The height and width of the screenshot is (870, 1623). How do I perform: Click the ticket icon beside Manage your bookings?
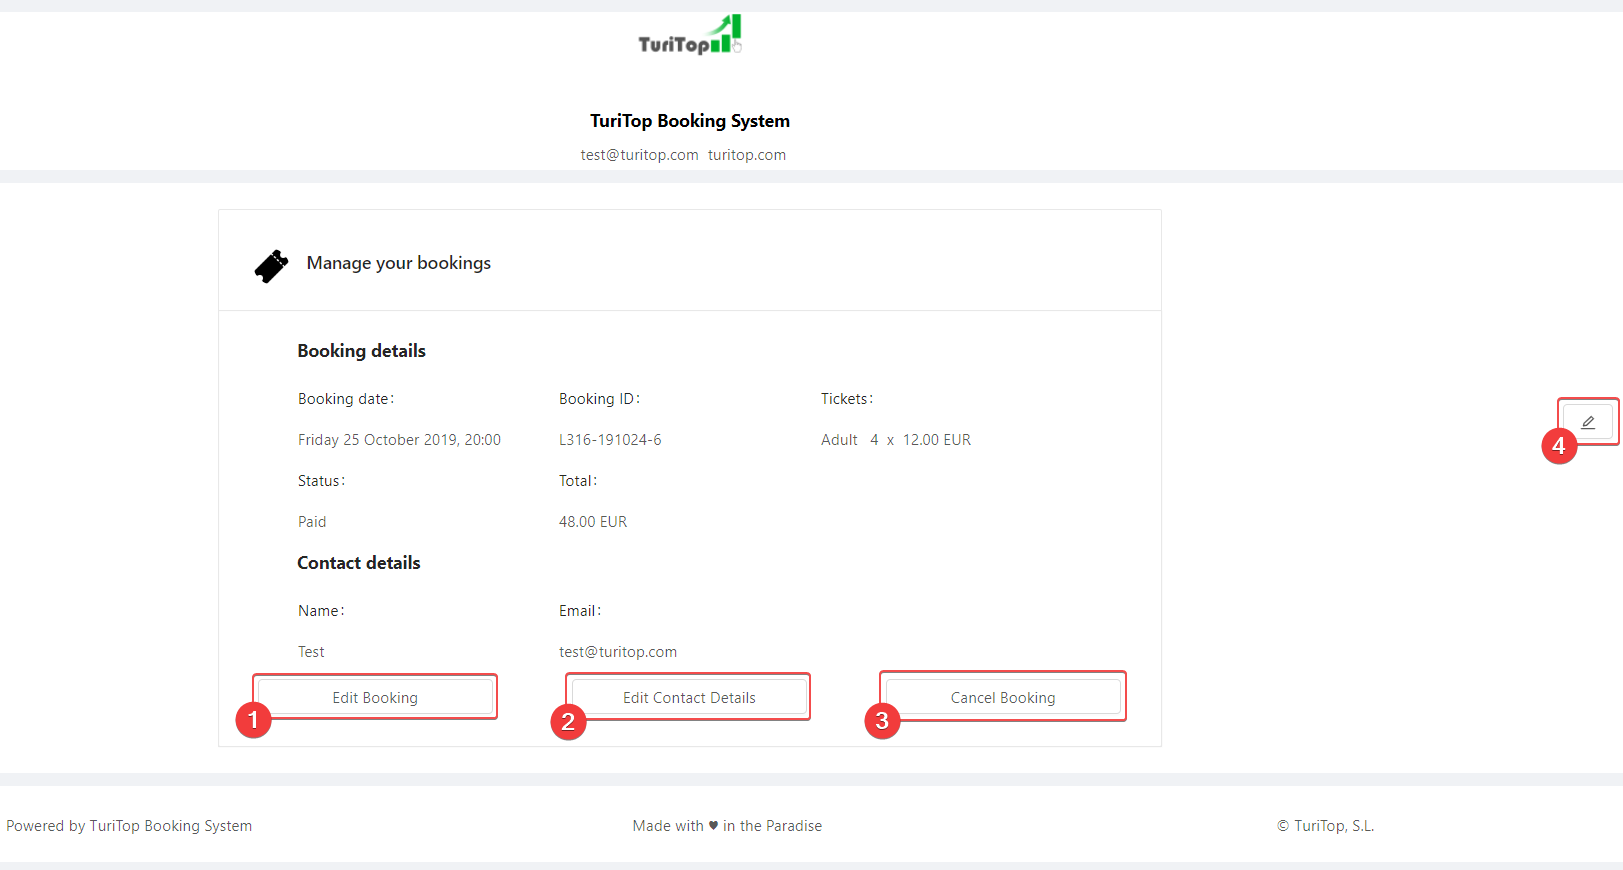tap(271, 266)
